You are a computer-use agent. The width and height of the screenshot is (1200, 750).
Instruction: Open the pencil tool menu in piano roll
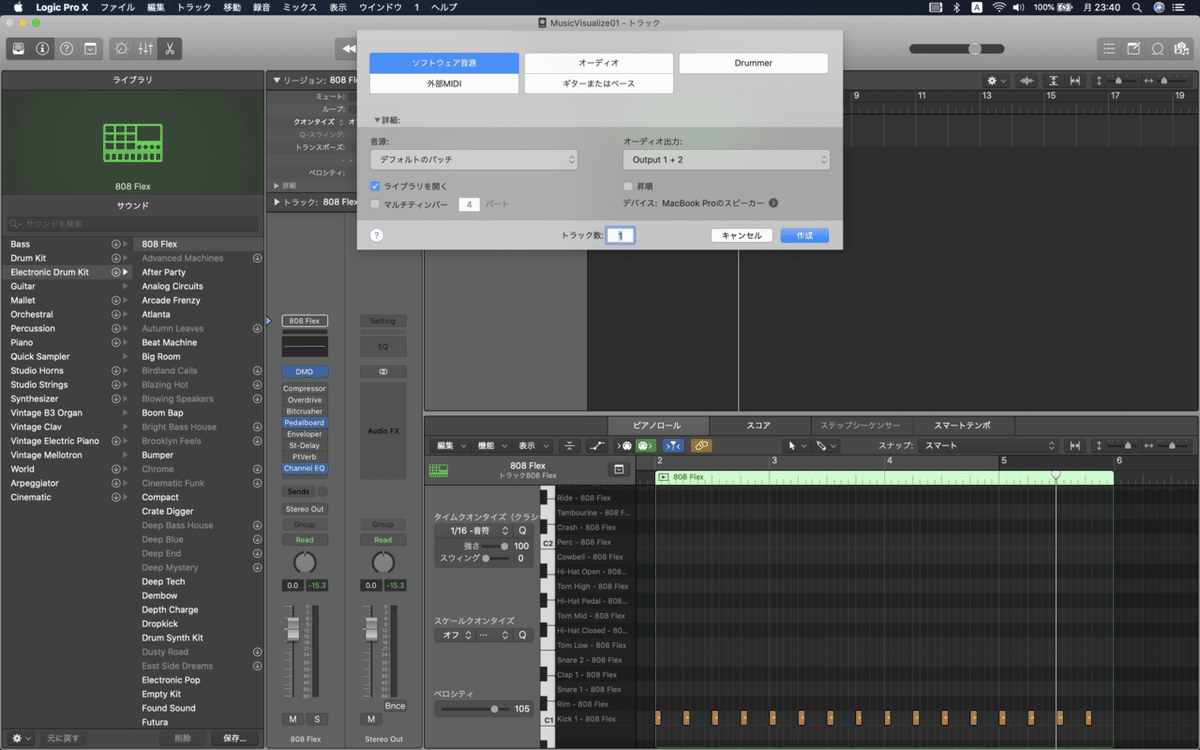[826, 446]
